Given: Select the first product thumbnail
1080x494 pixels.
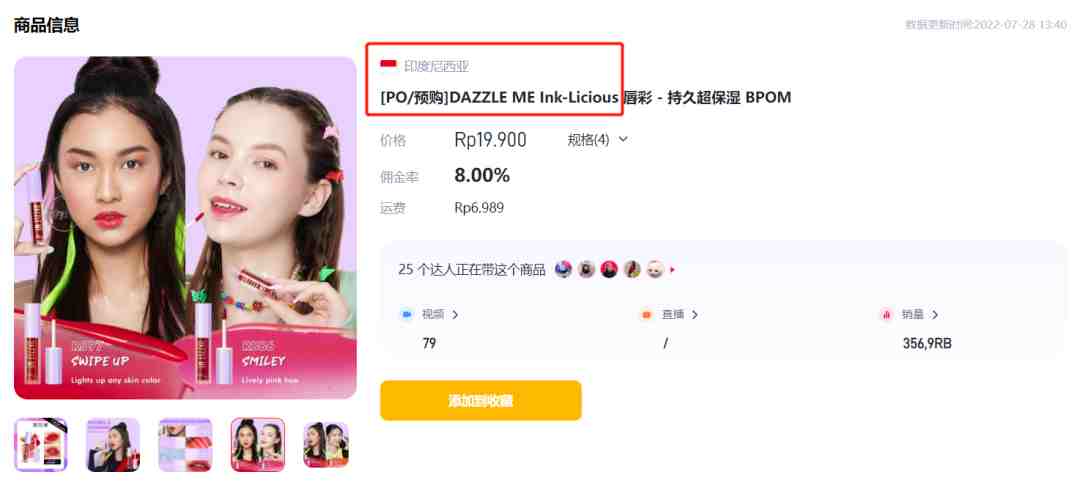Looking at the screenshot, I should click(x=41, y=445).
